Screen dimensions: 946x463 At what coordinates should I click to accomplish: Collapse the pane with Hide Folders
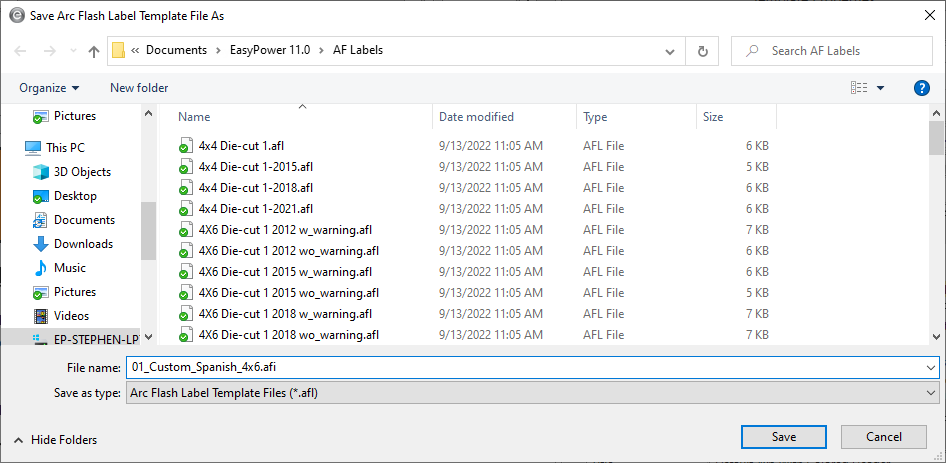[56, 440]
